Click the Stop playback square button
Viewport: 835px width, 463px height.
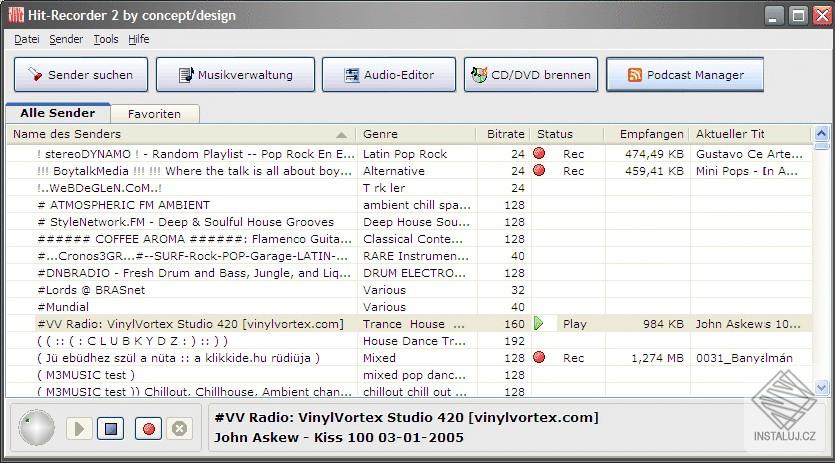[x=111, y=428]
